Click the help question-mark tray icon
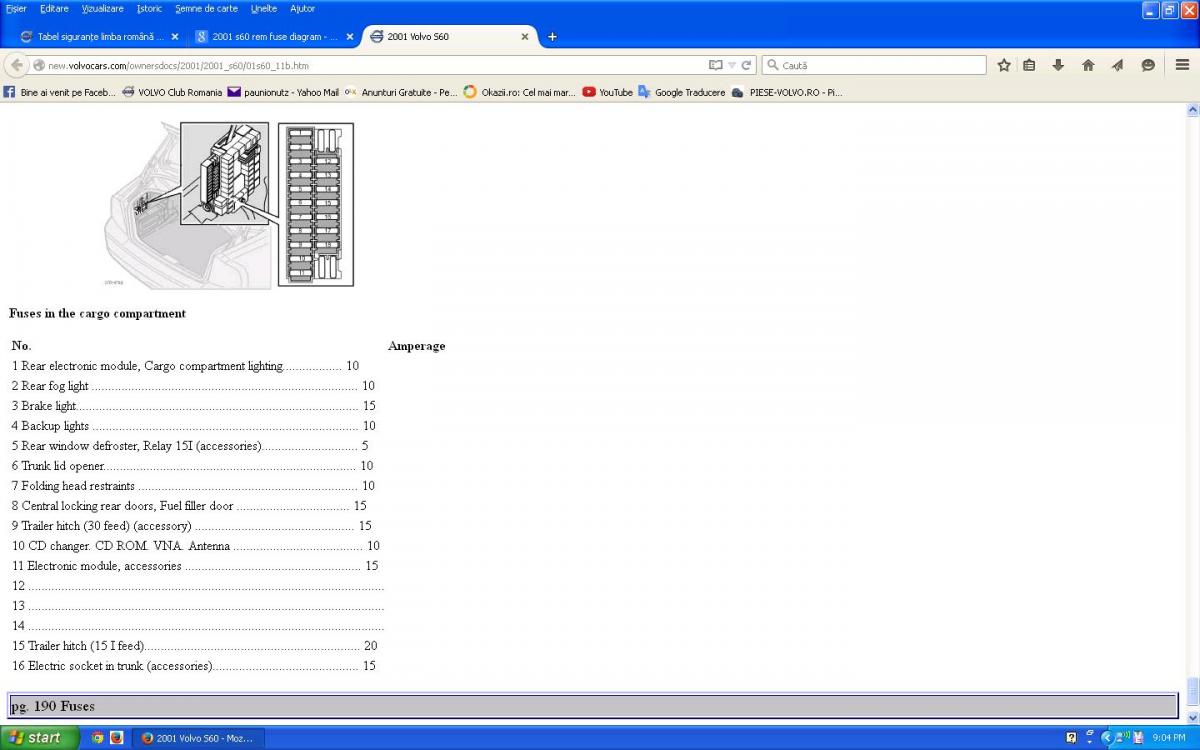Image resolution: width=1200 pixels, height=750 pixels. coord(1071,738)
